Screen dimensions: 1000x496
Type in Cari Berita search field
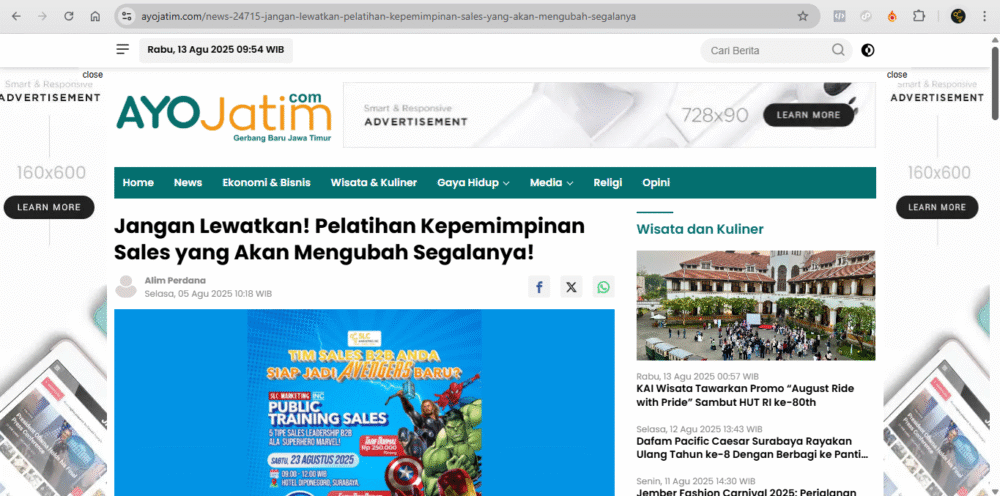[x=765, y=50]
